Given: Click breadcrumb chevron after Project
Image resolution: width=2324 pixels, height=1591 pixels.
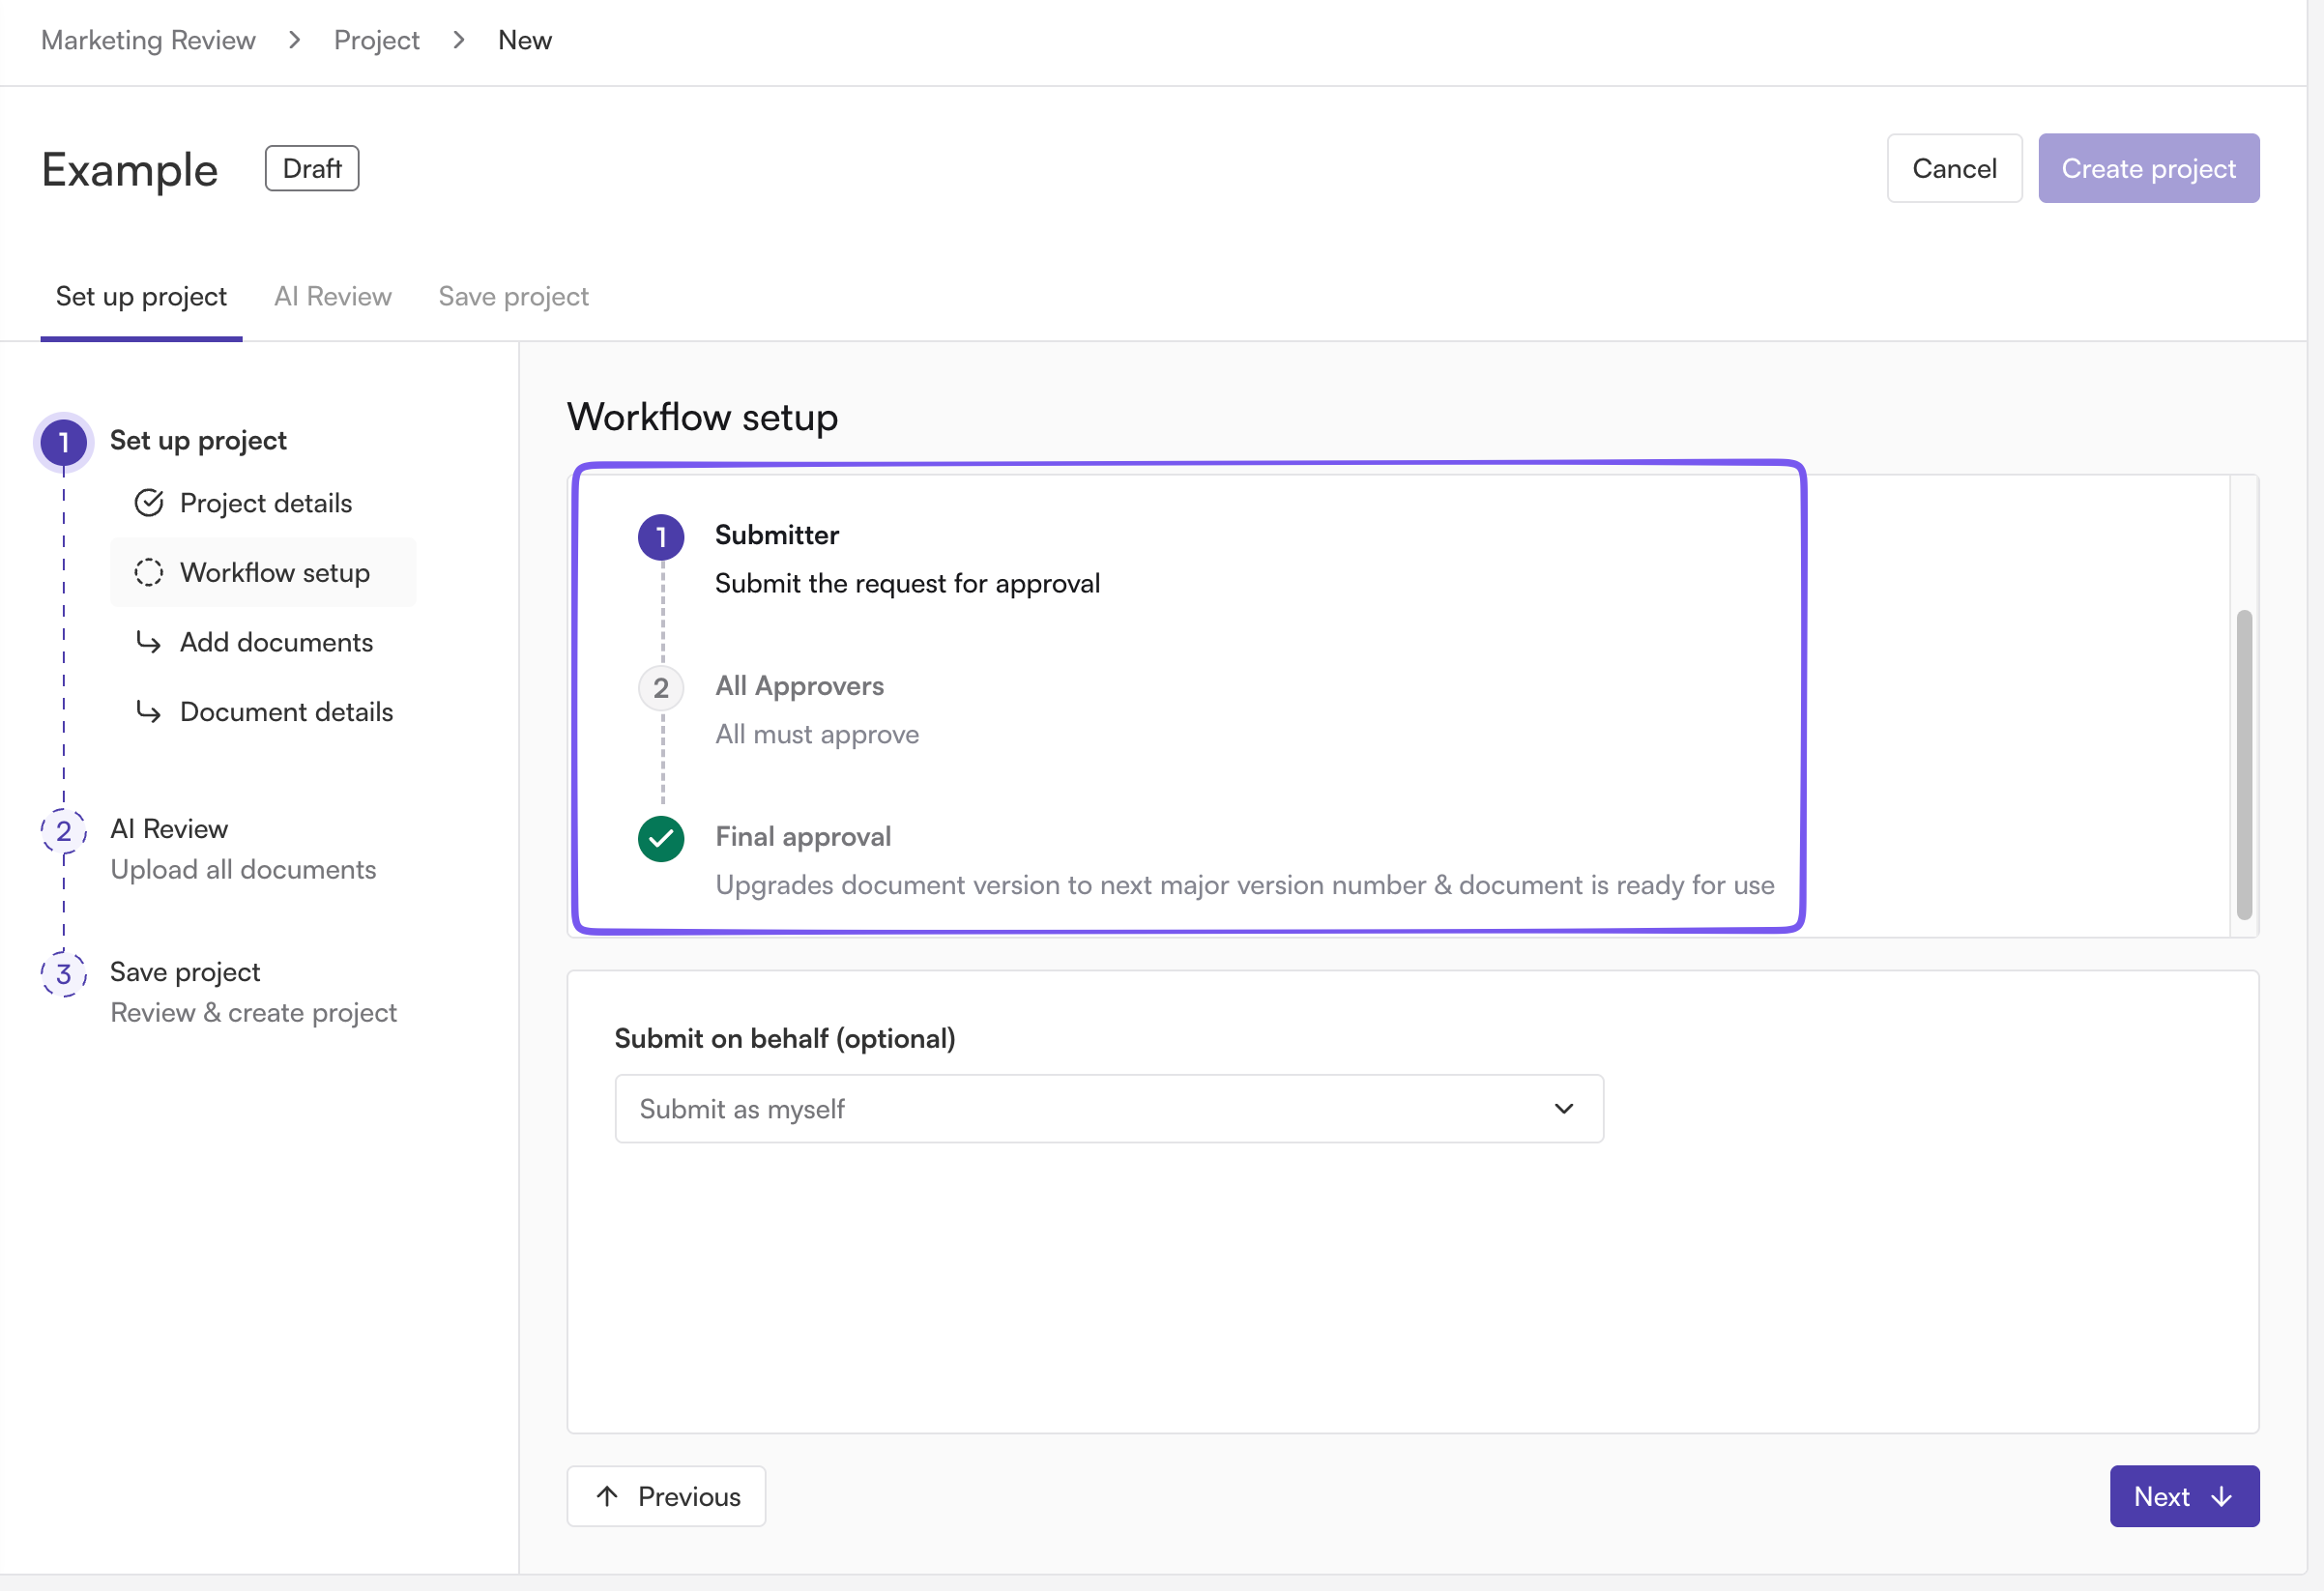Looking at the screenshot, I should tap(459, 40).
